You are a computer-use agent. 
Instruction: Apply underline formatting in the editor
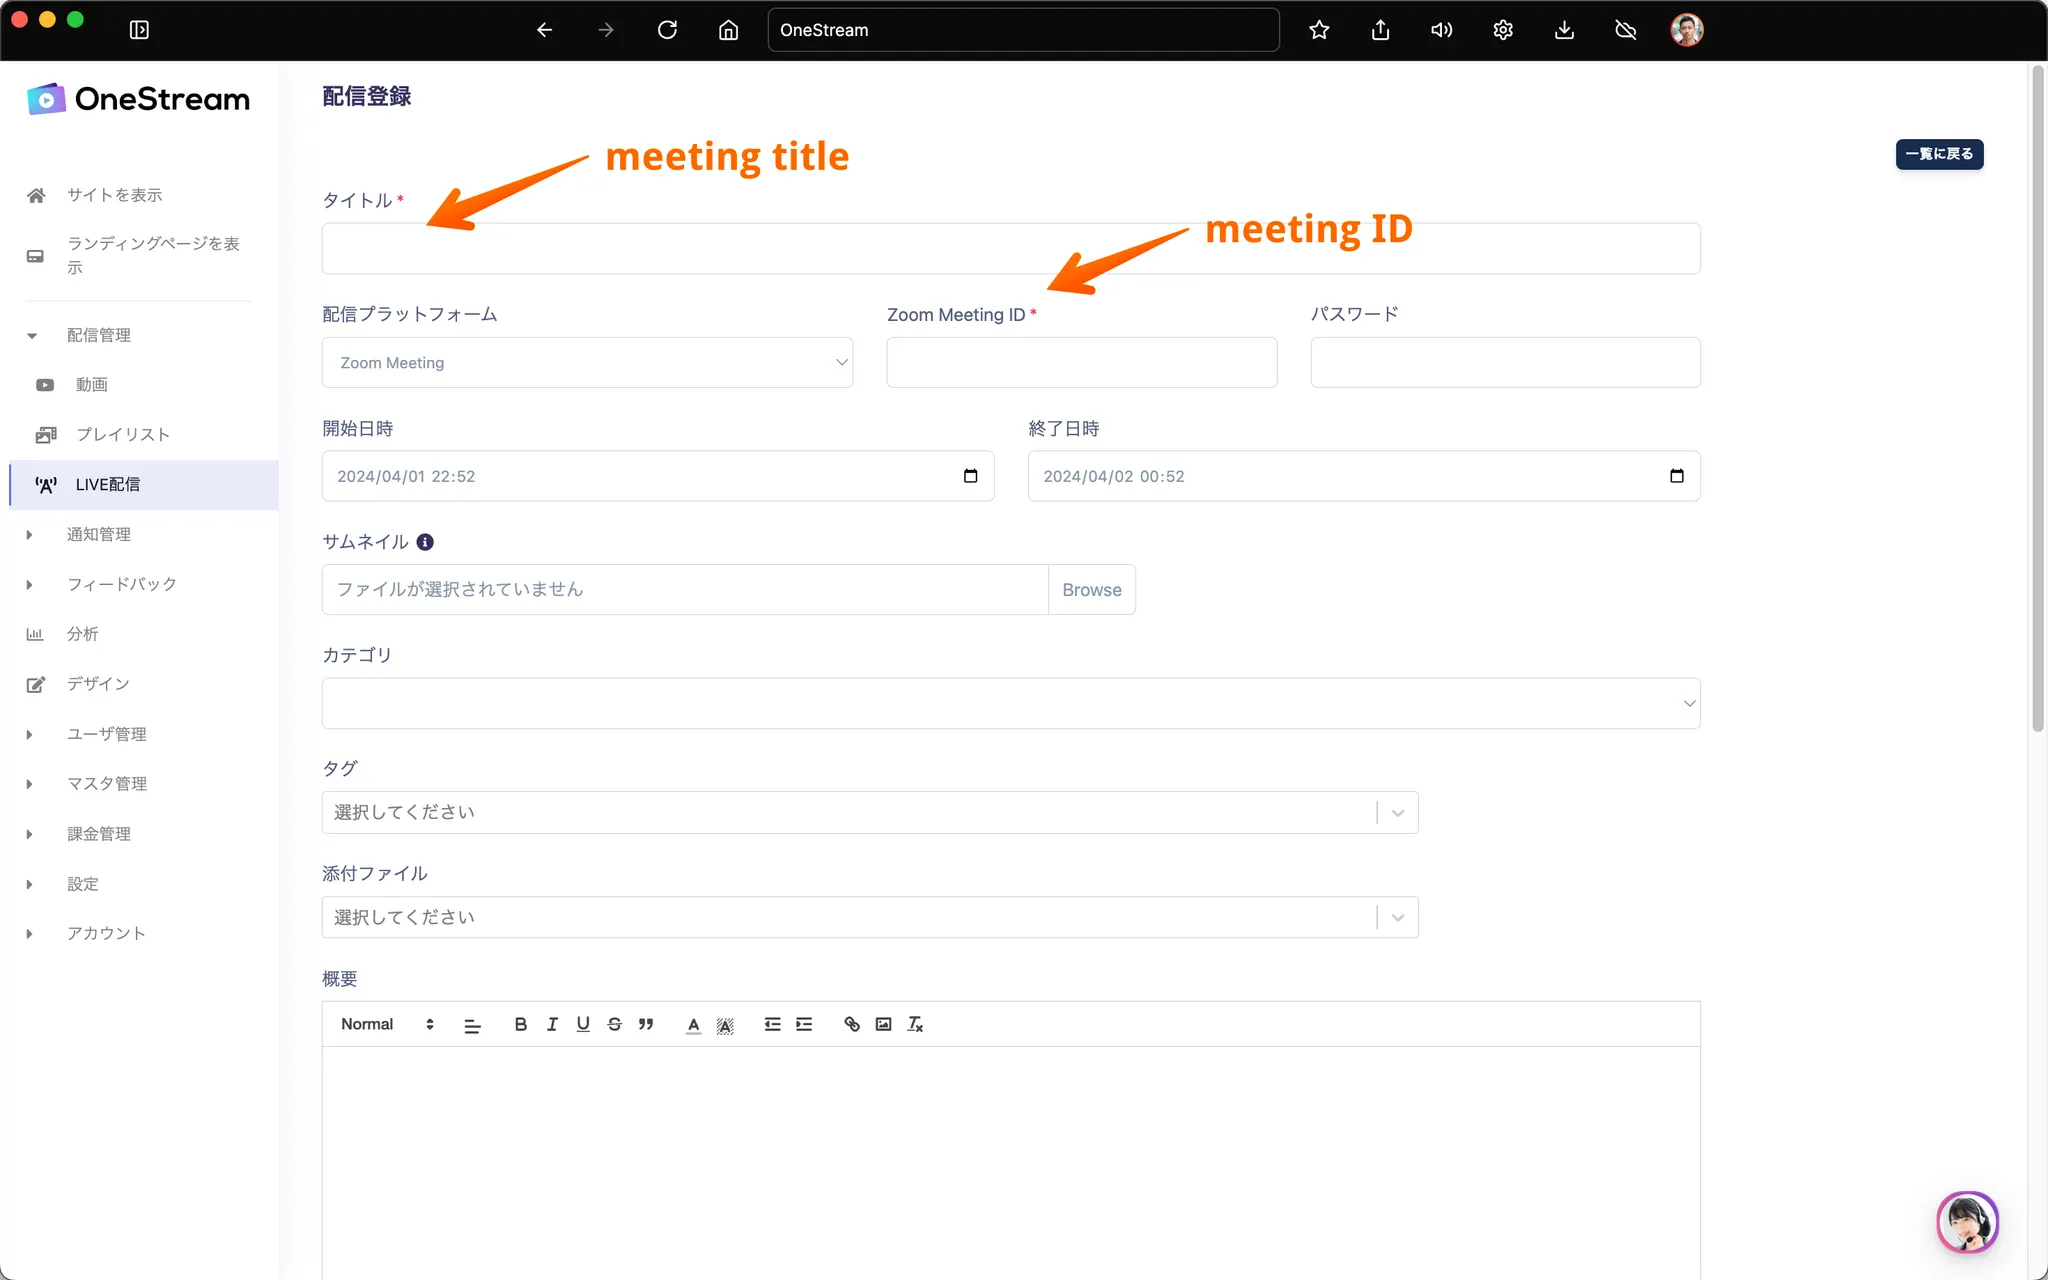coord(583,1024)
